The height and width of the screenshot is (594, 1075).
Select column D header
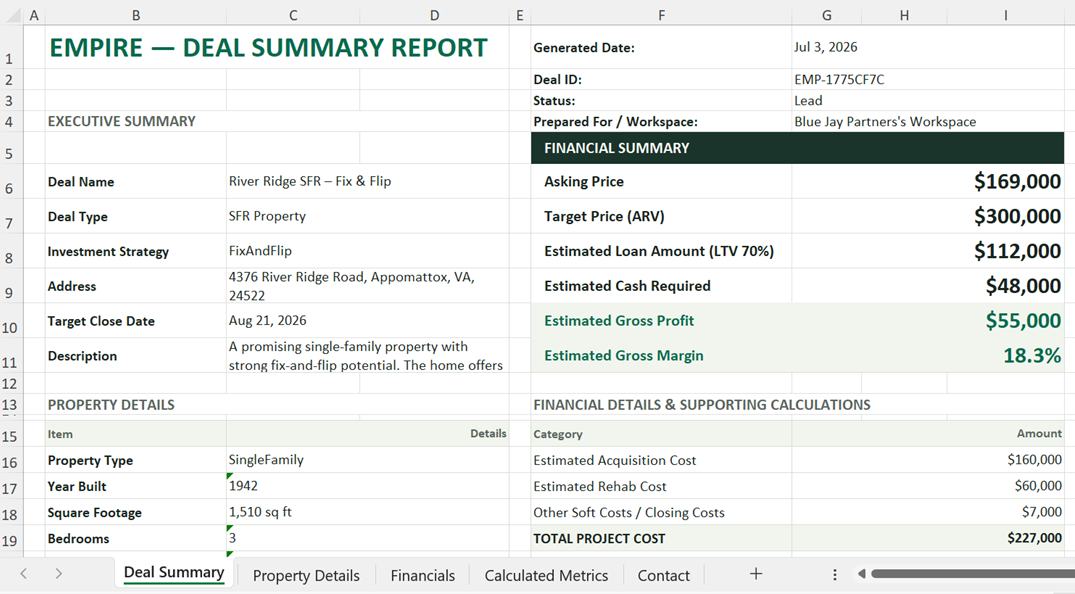click(x=435, y=15)
